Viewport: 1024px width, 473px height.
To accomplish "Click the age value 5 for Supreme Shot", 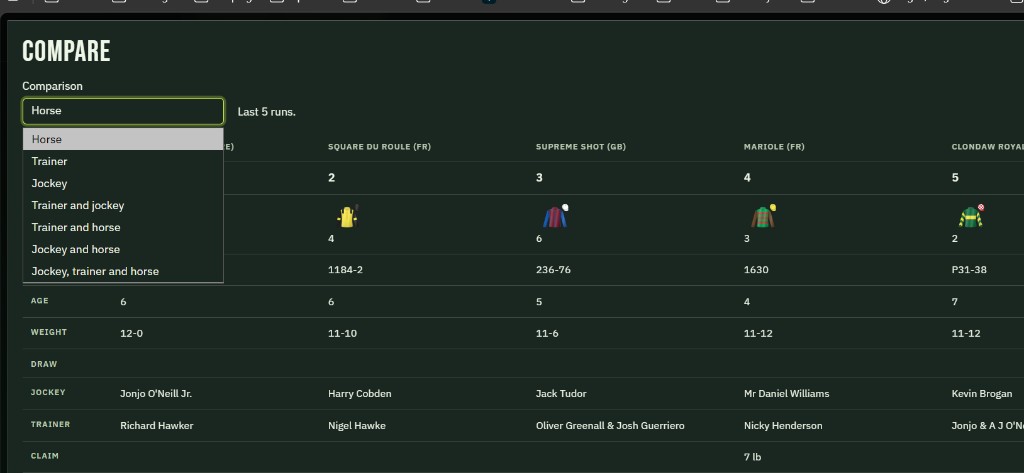I will point(539,302).
